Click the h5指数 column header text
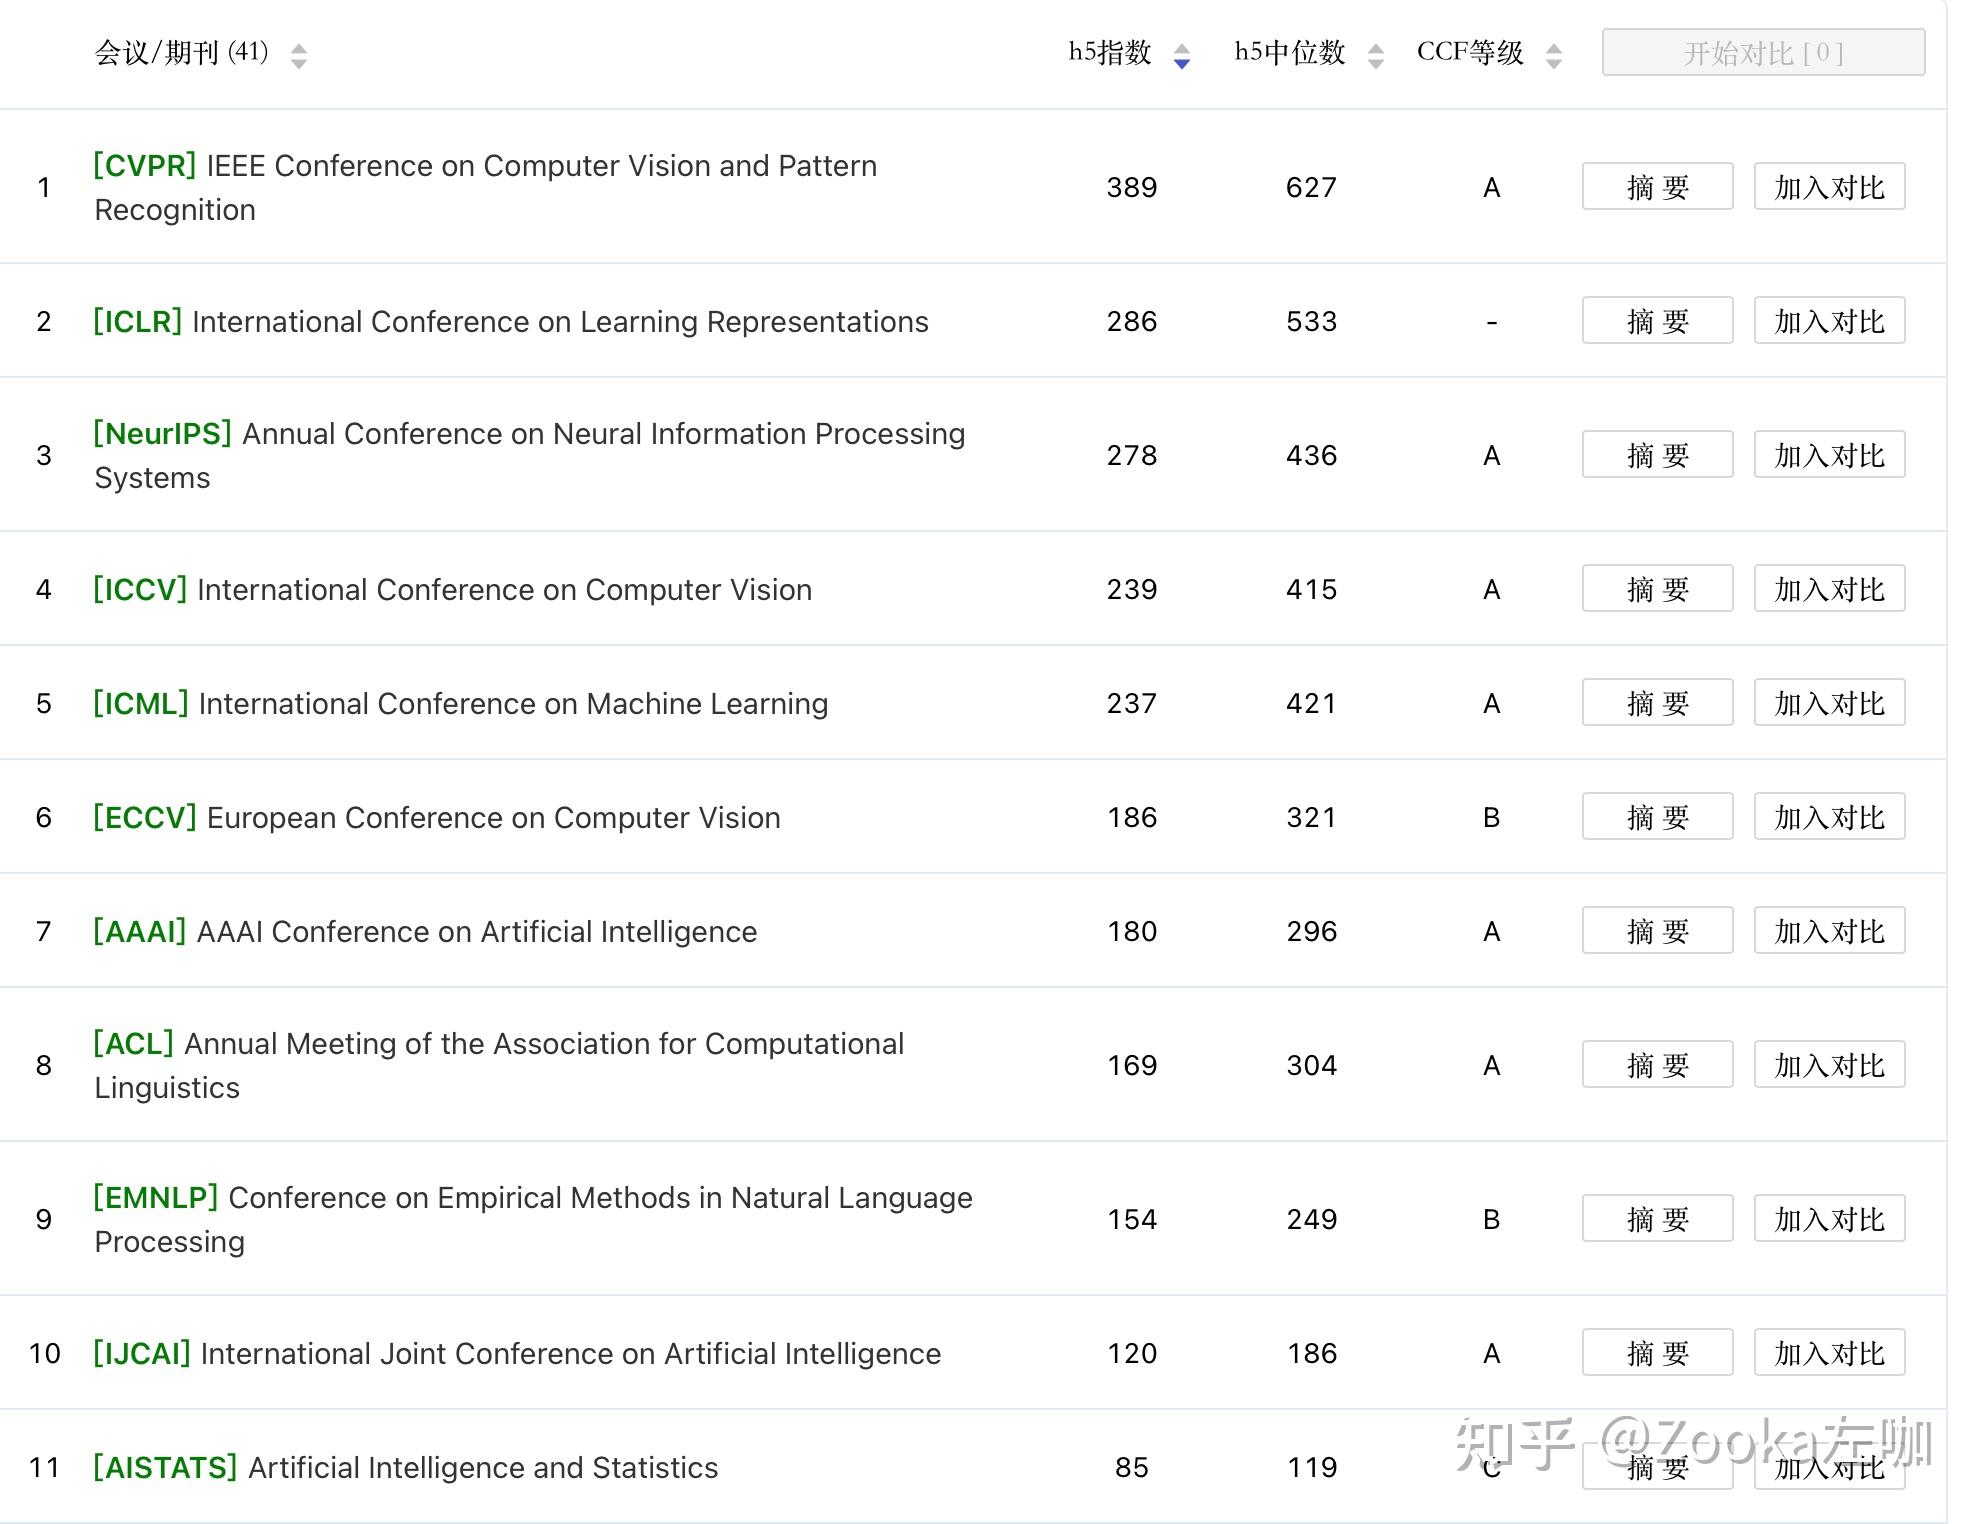1984x1524 pixels. point(1110,52)
